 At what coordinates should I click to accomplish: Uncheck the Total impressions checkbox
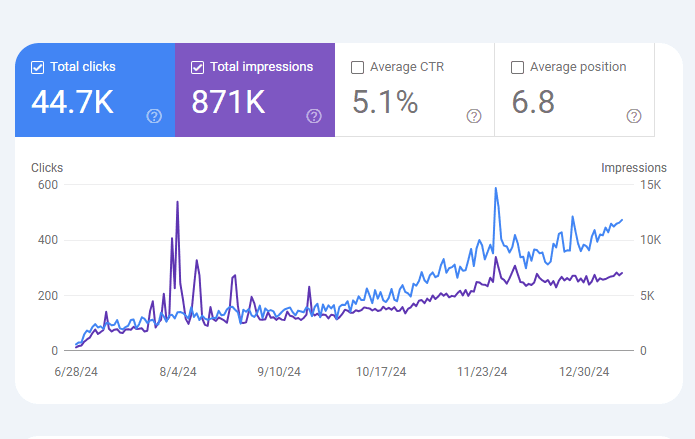[198, 68]
